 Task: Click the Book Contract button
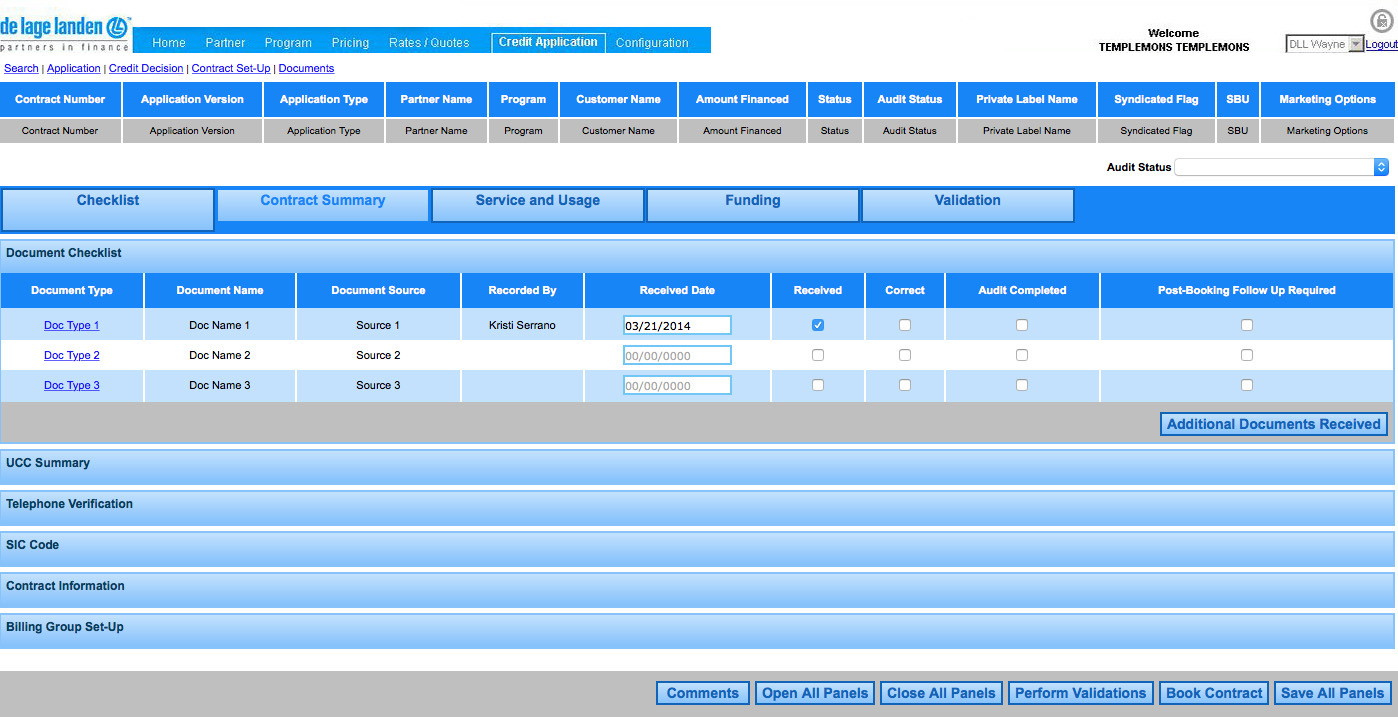[1214, 693]
